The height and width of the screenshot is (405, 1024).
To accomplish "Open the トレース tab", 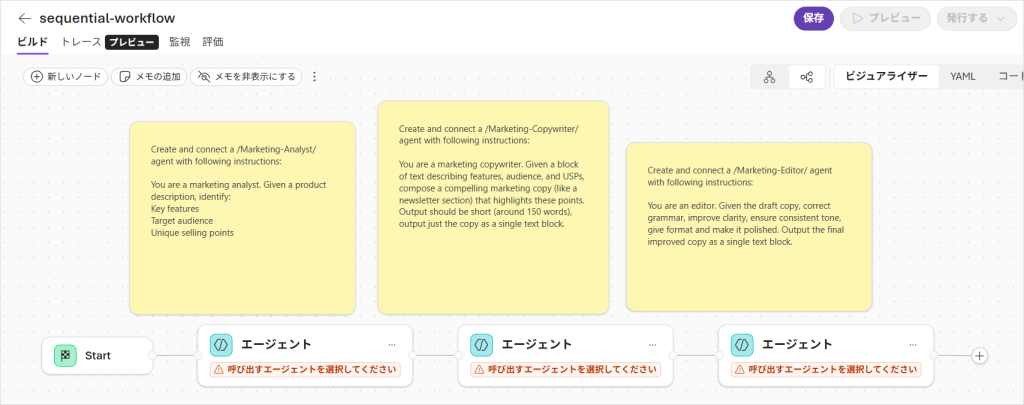I will tap(80, 42).
